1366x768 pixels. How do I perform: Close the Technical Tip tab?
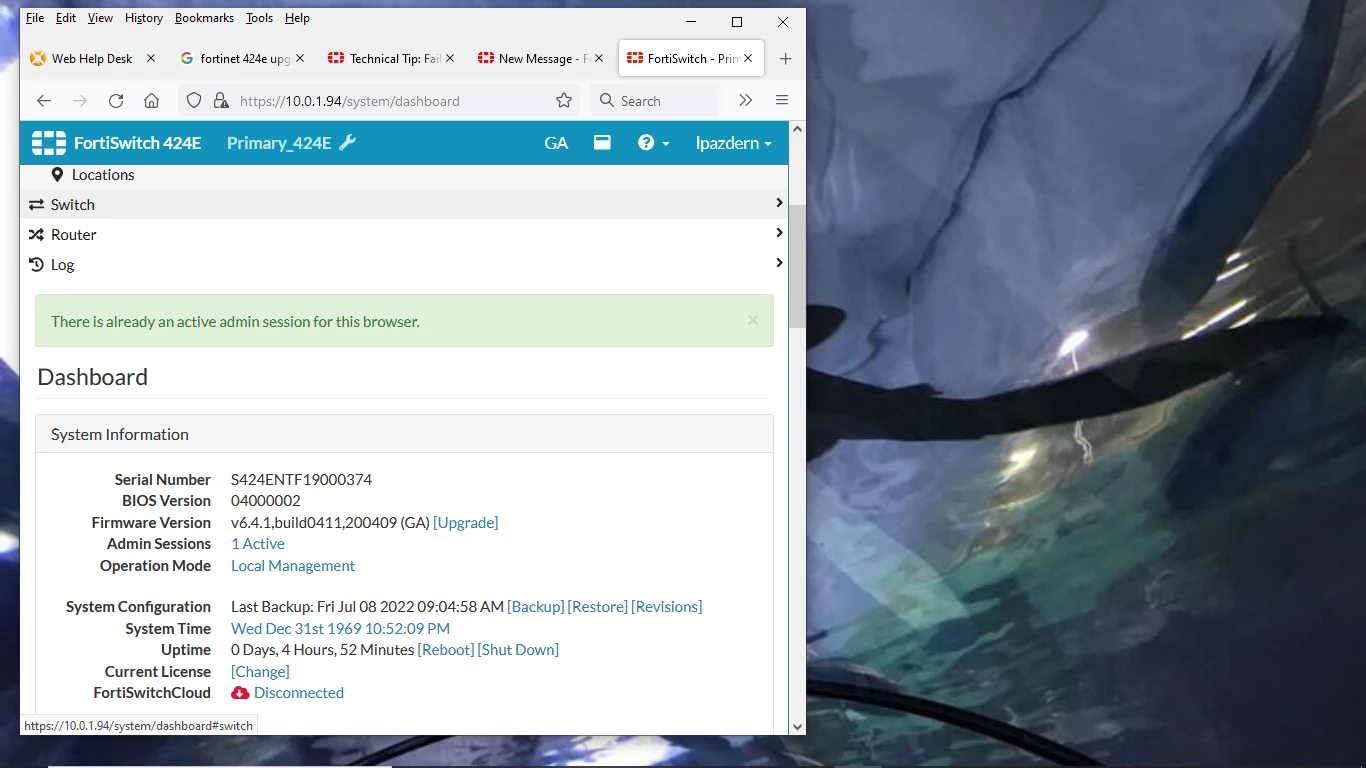click(450, 59)
